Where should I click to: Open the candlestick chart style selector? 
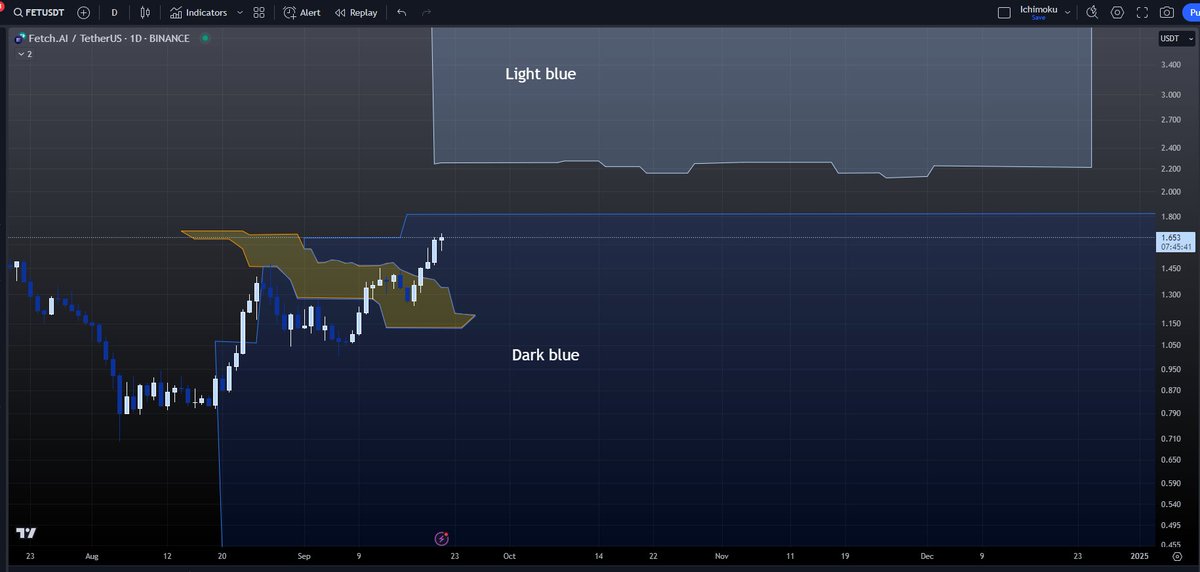point(146,13)
